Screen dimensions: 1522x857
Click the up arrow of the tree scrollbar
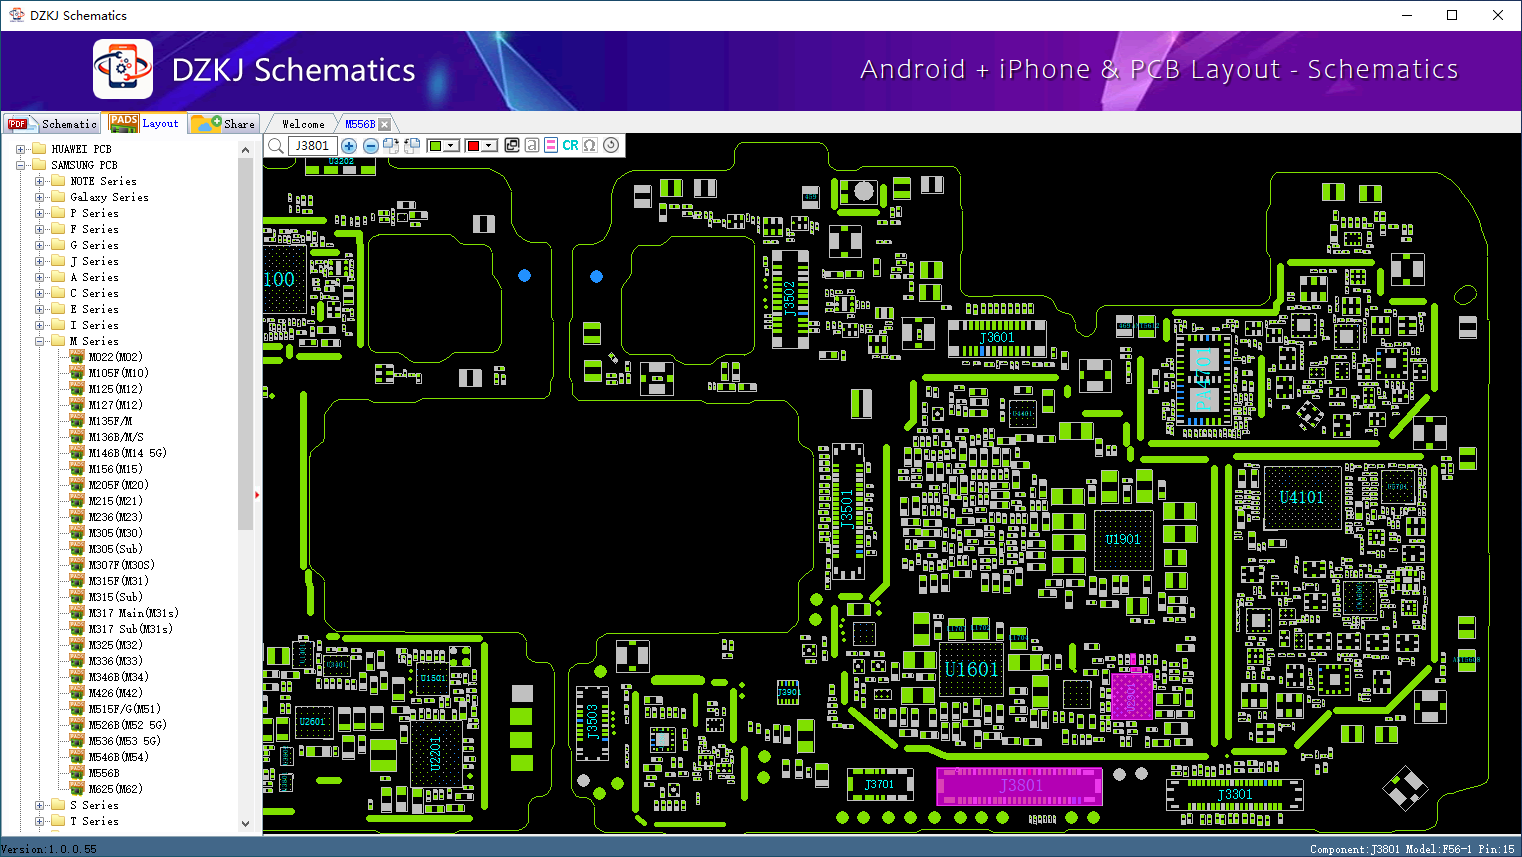[246, 150]
